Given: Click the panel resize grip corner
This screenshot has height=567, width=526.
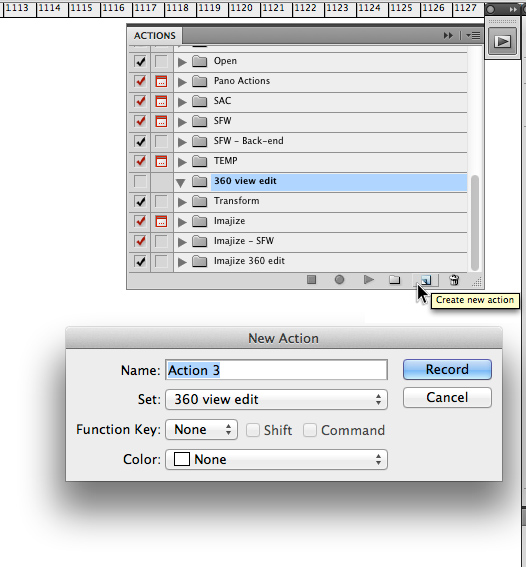Looking at the screenshot, I should (477, 282).
